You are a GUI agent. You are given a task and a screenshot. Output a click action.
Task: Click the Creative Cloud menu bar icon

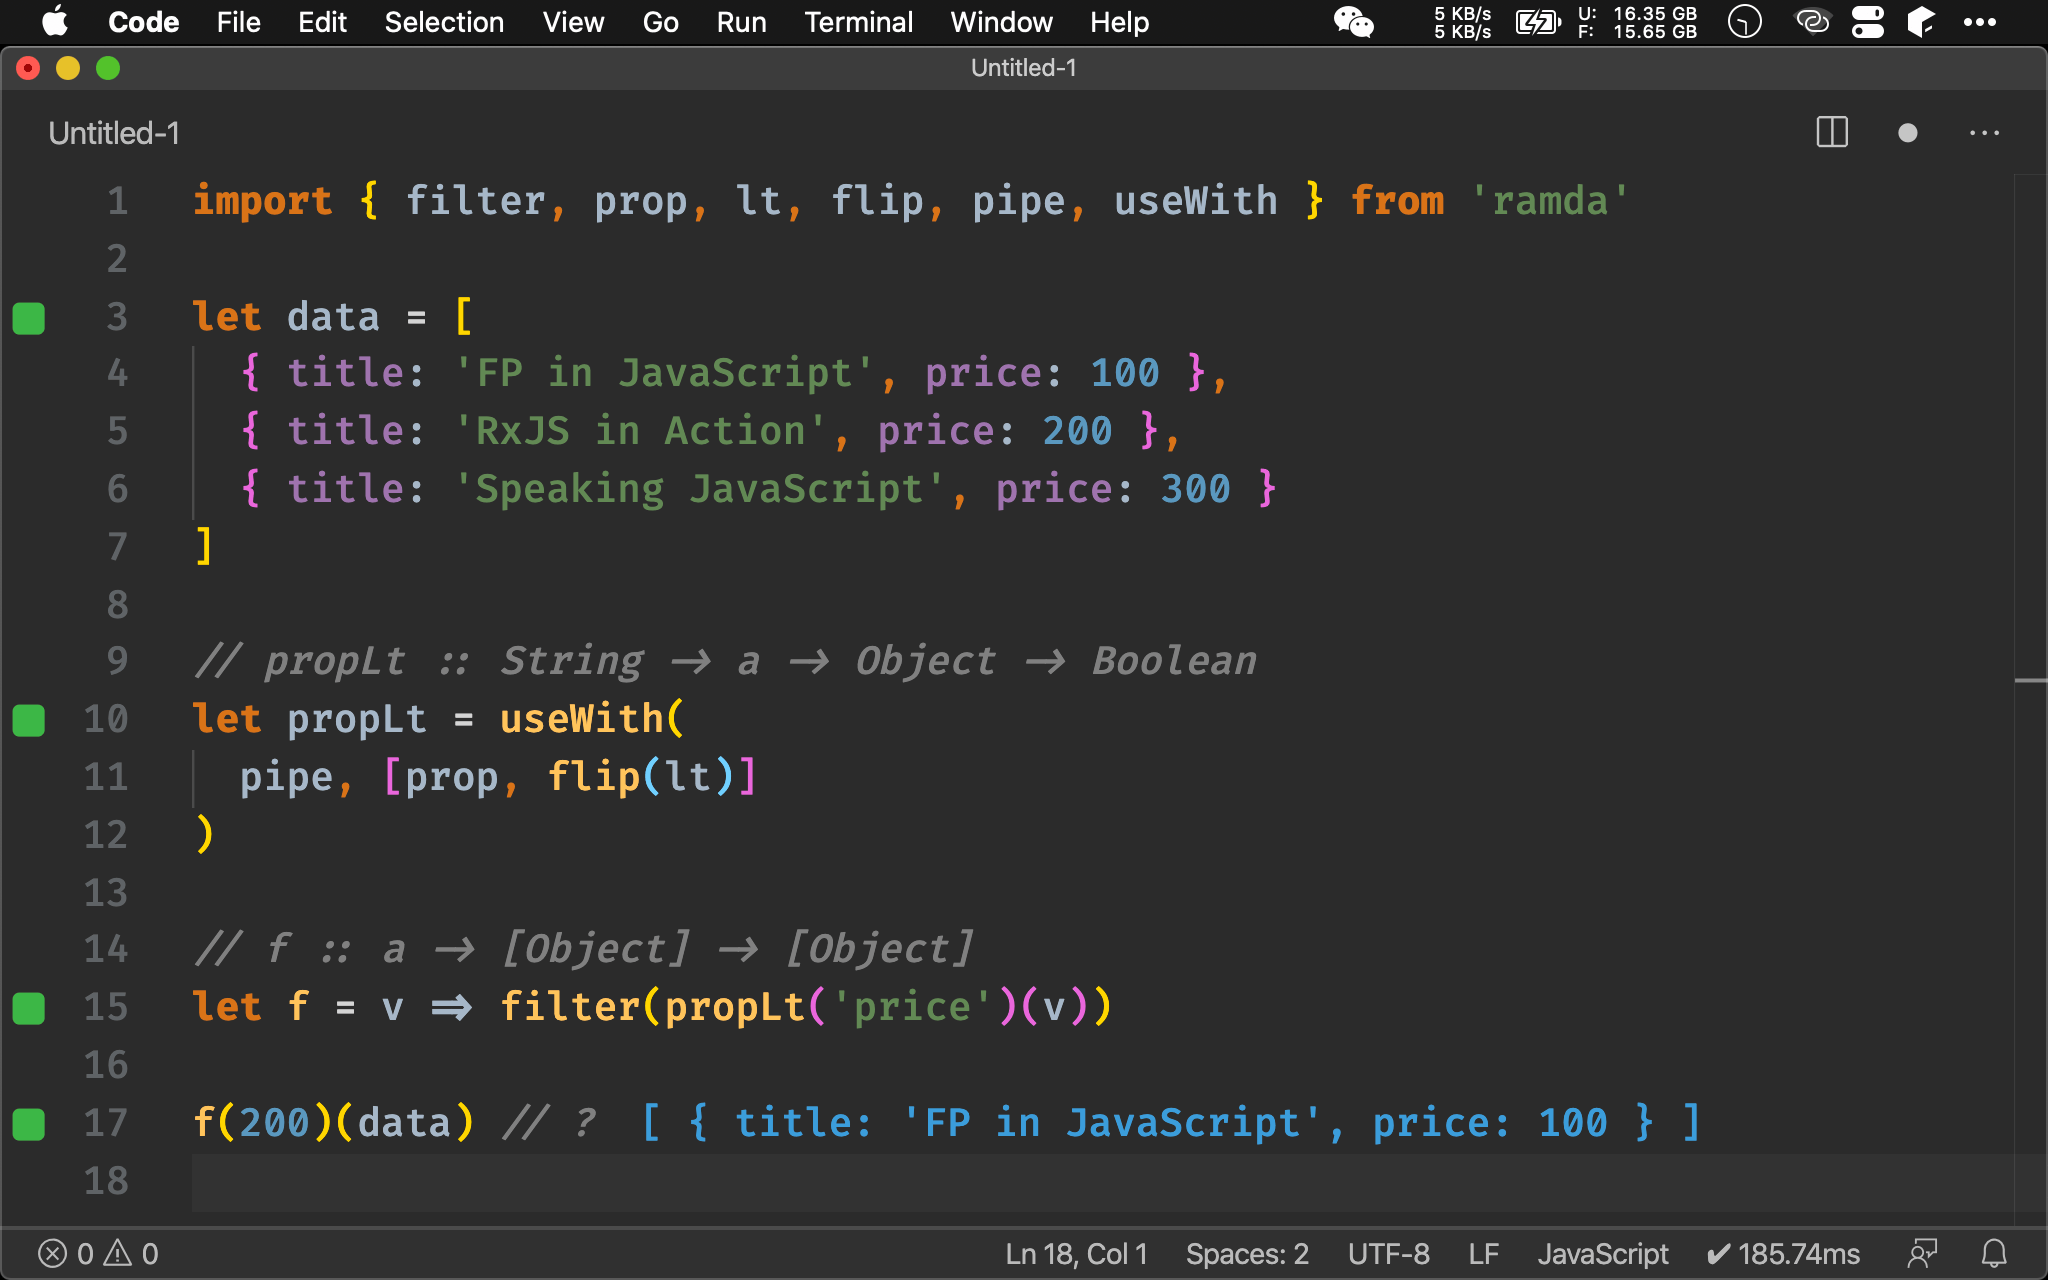click(x=1812, y=22)
